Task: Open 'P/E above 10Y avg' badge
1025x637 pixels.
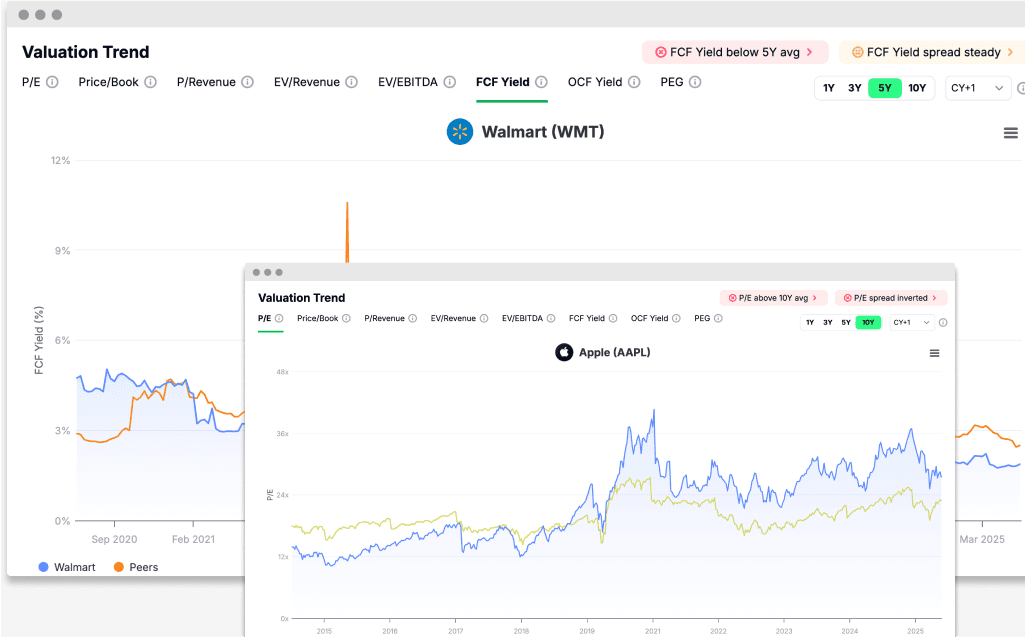Action: coord(773,298)
